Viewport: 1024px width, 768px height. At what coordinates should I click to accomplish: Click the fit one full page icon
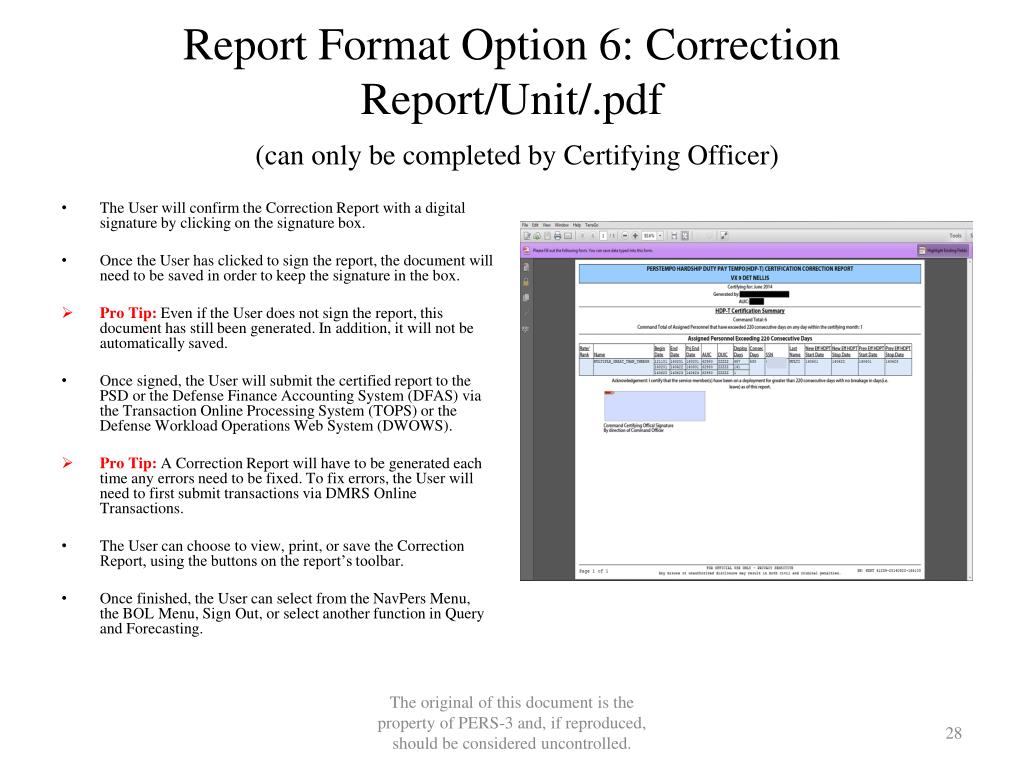[685, 236]
